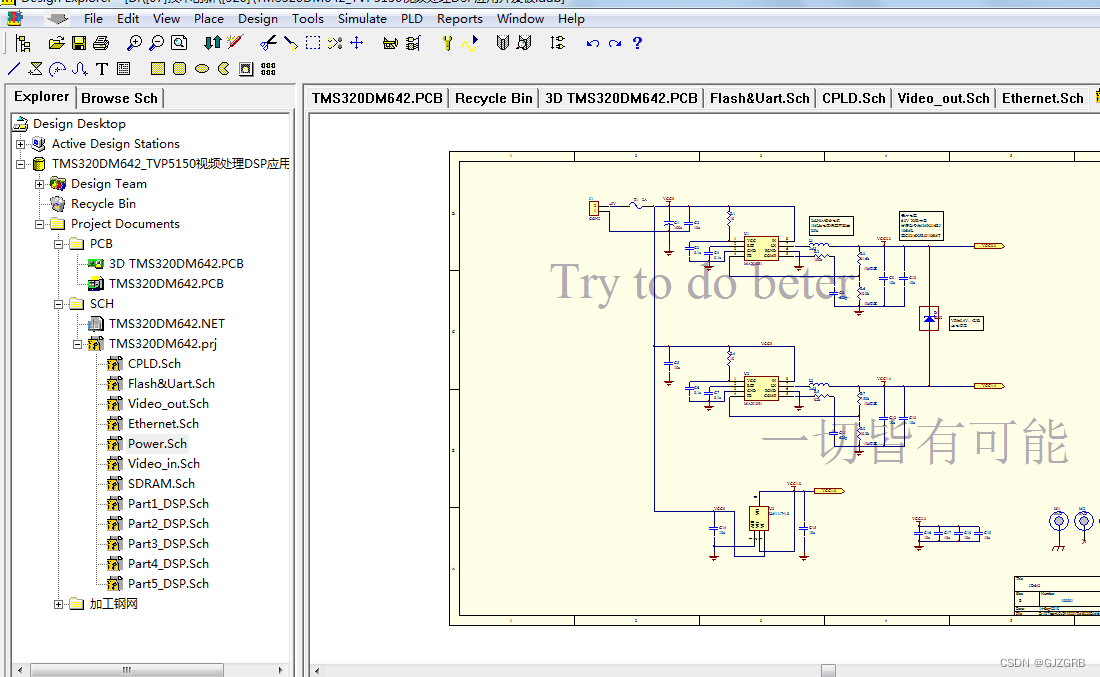Screen dimensions: 1100x677
Task: Click the undo arrow icon
Action: 593,42
